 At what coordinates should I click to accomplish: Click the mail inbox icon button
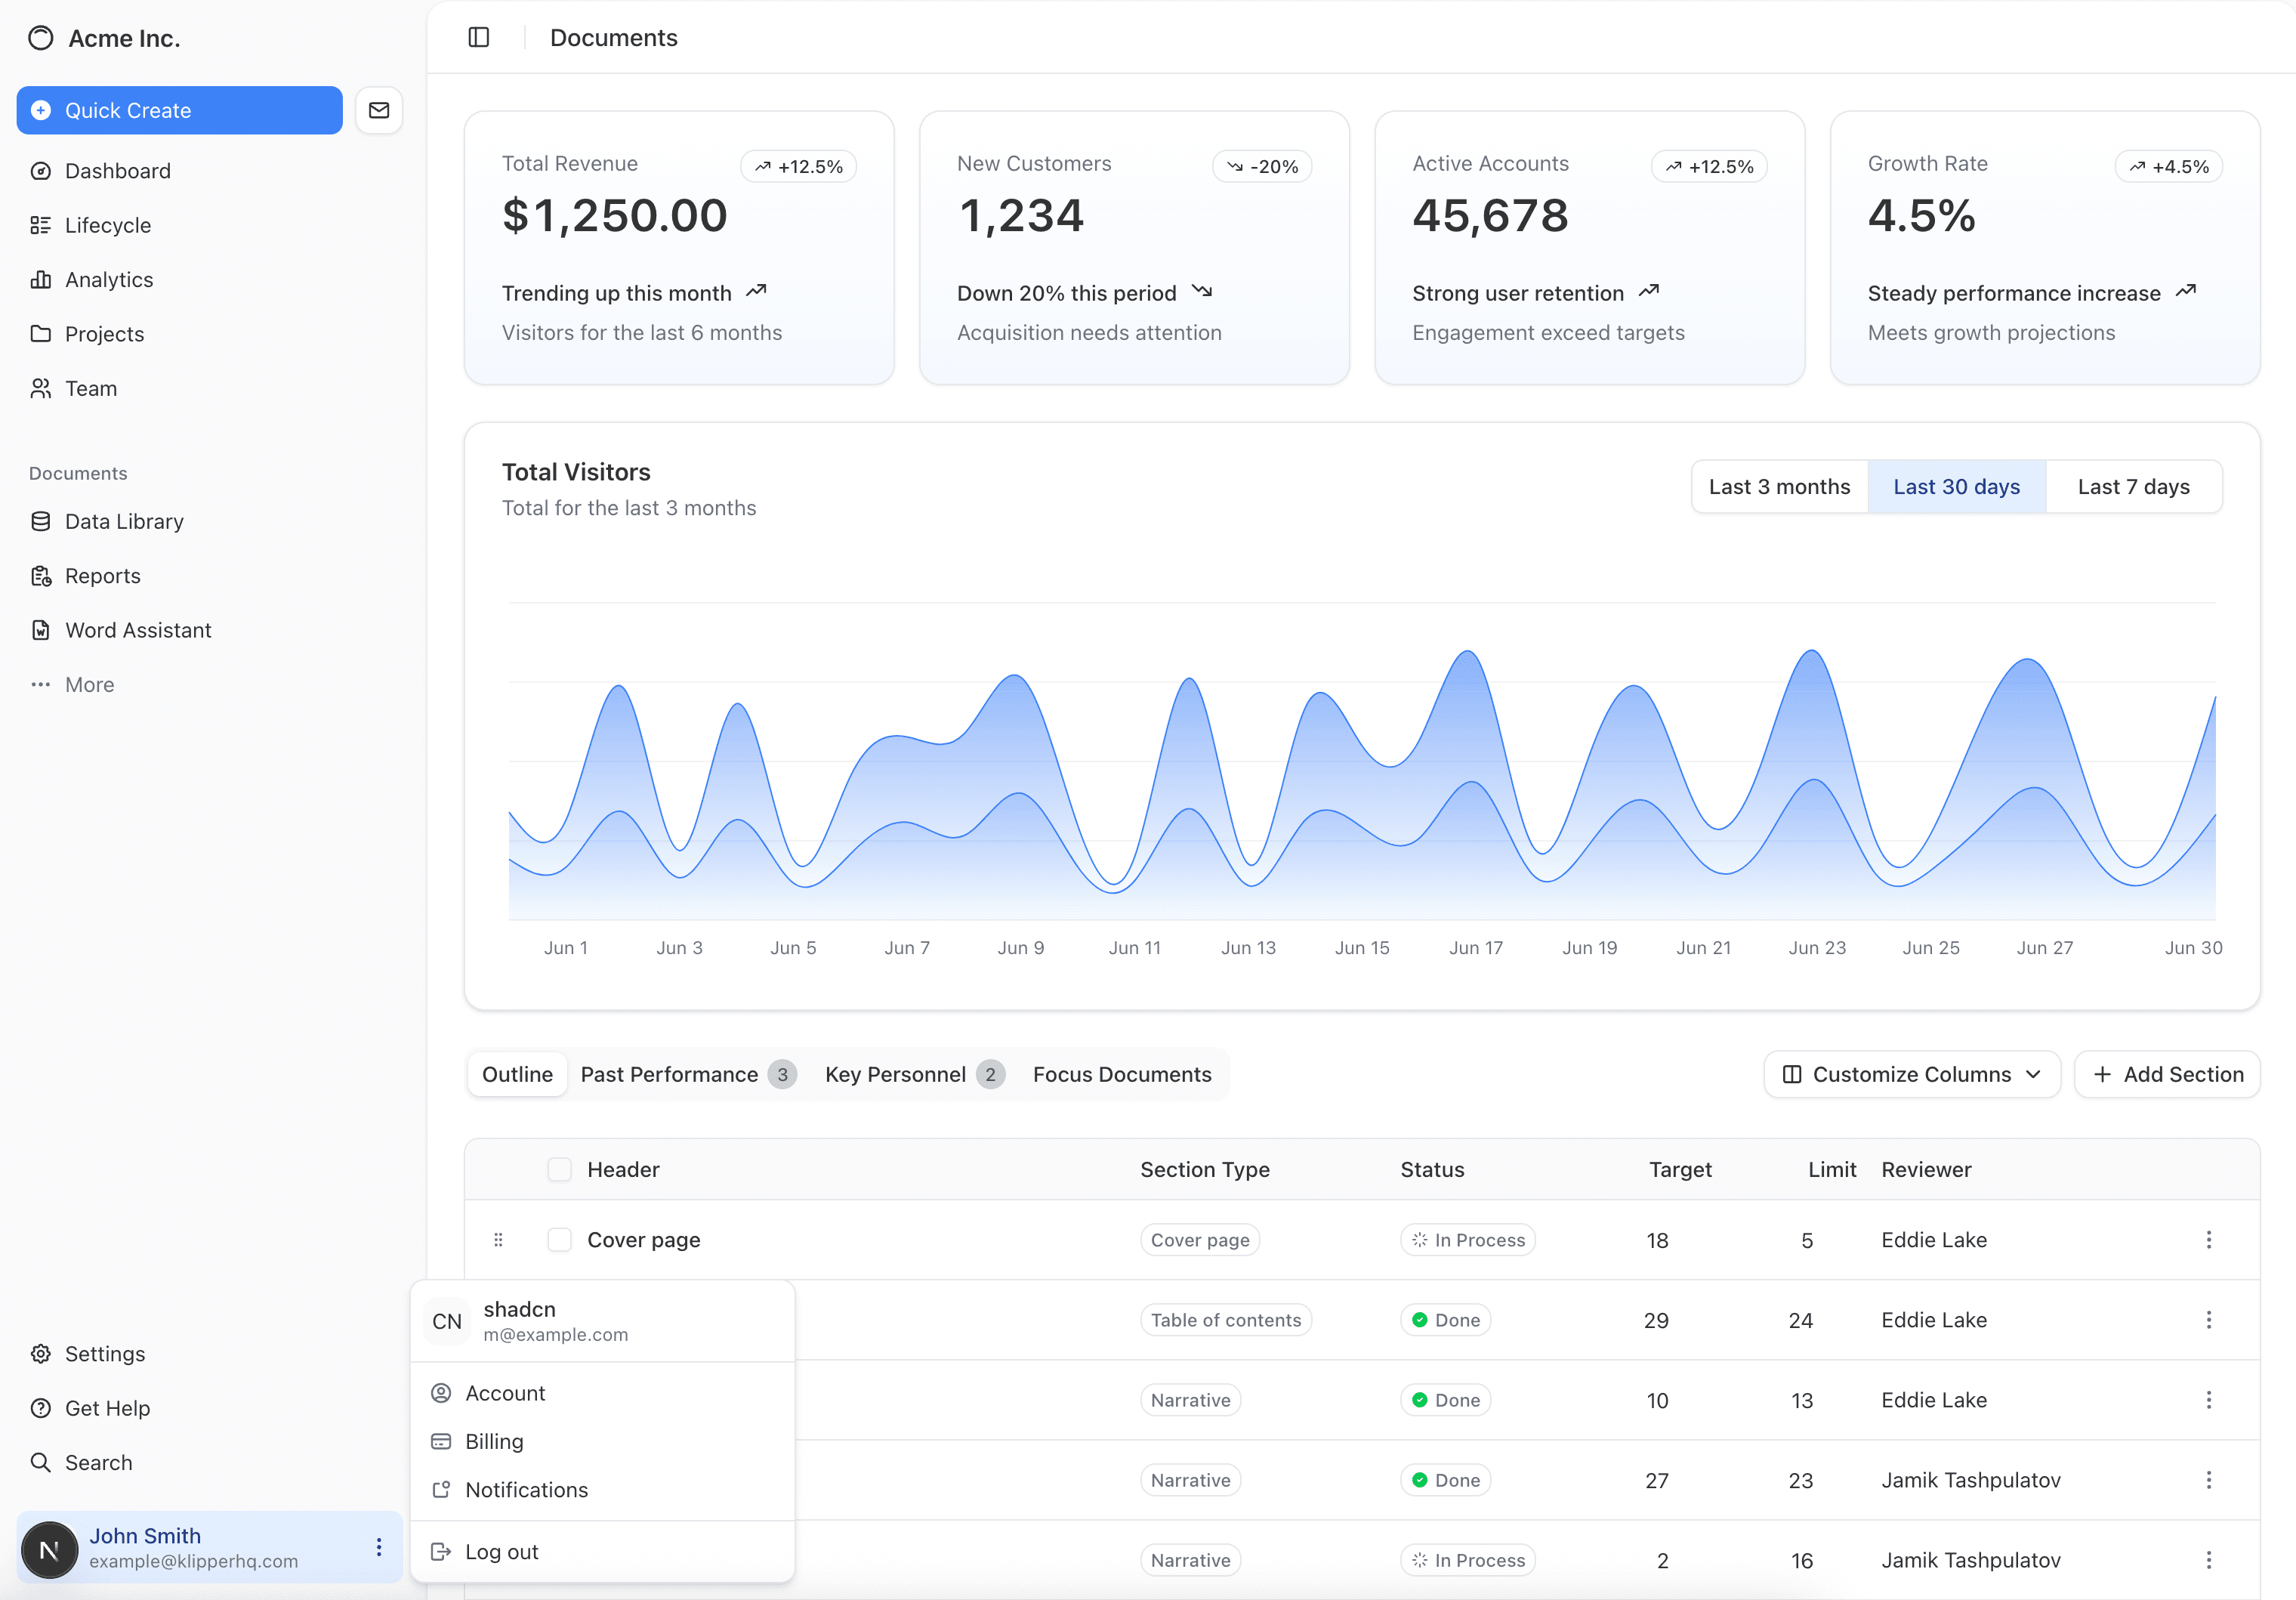[x=379, y=110]
